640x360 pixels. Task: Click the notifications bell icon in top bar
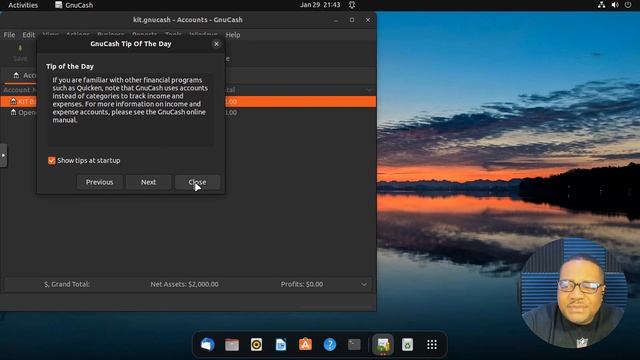(x=352, y=5)
